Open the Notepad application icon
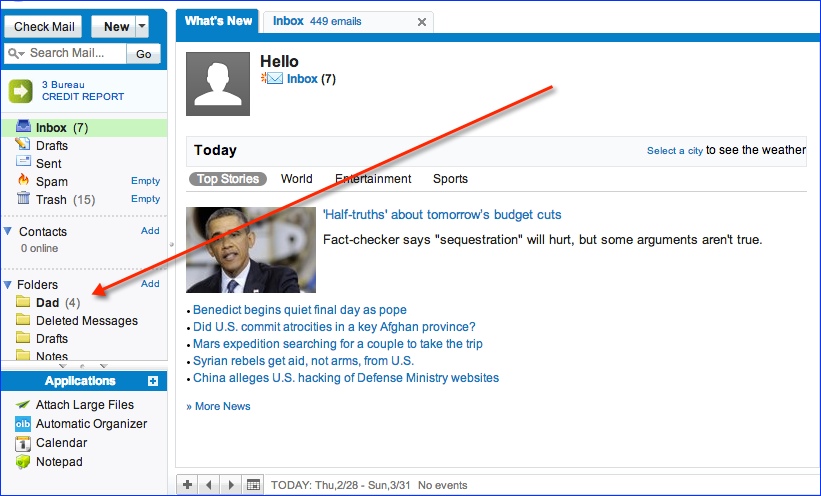The width and height of the screenshot is (821, 496). click(x=23, y=462)
